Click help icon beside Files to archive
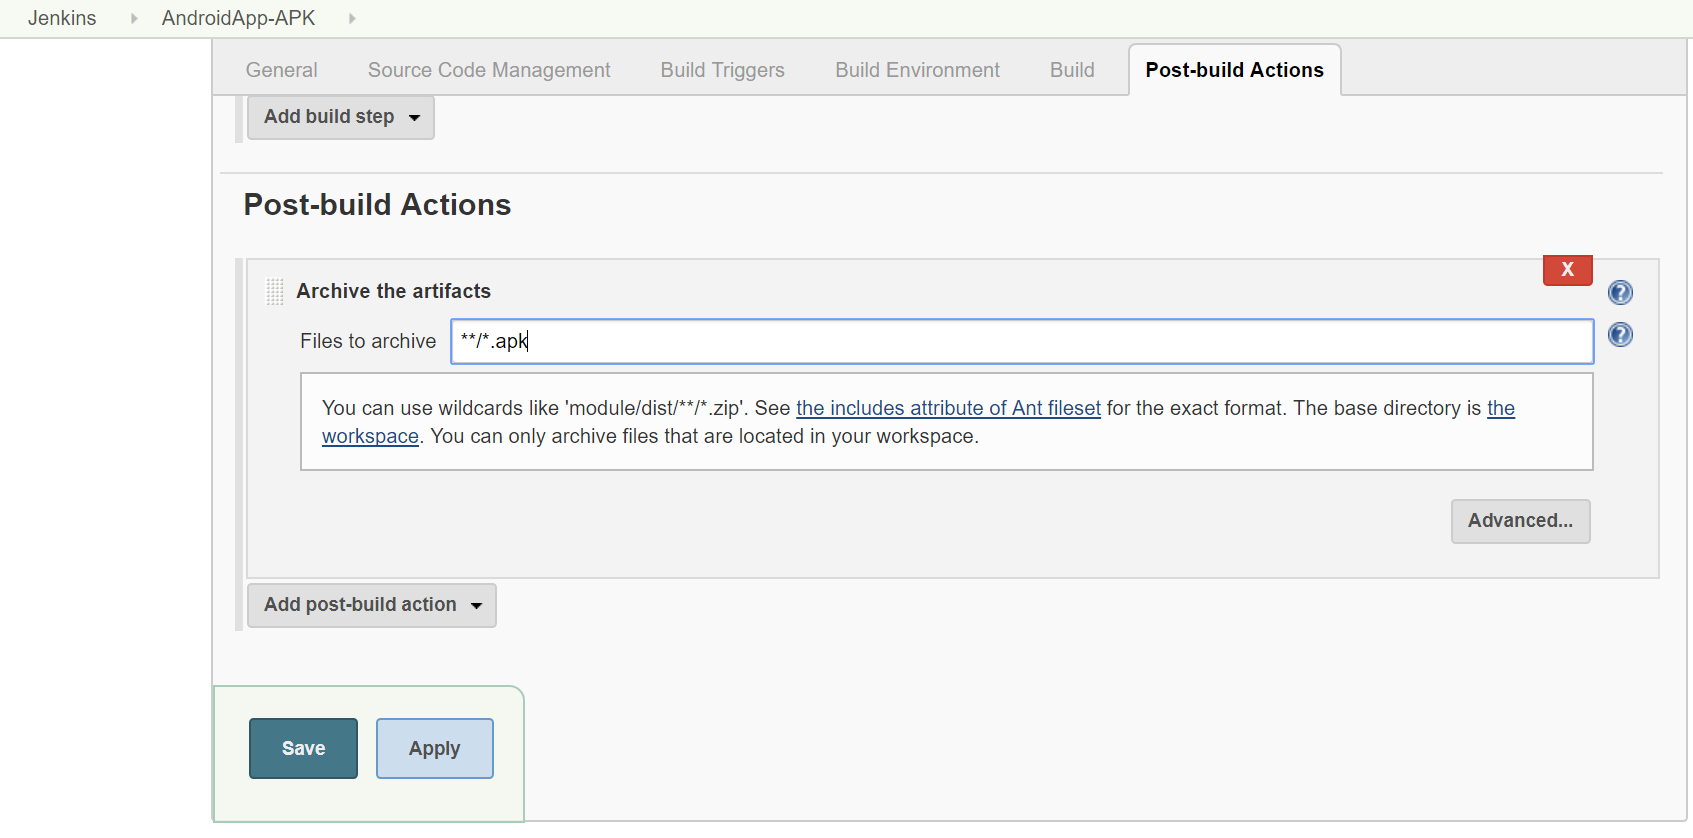This screenshot has width=1693, height=838. coord(1620,335)
